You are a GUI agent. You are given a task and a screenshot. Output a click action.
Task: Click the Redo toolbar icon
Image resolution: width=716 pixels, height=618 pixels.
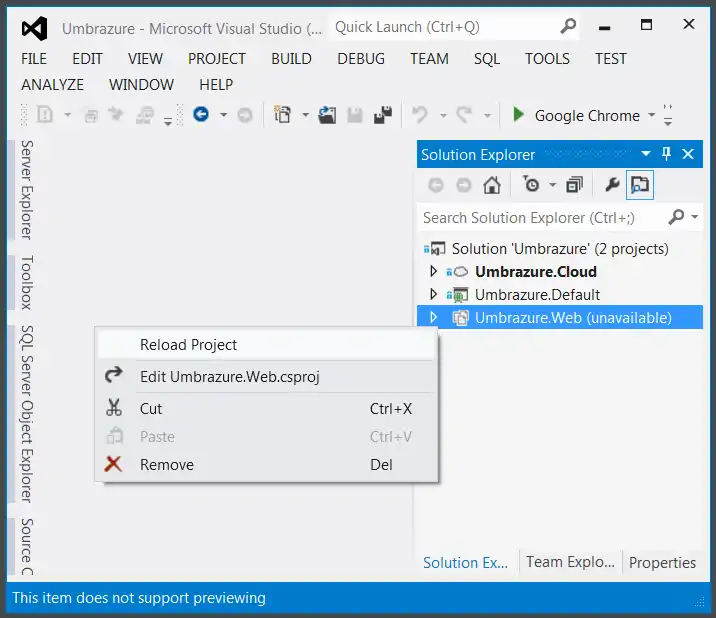pyautogui.click(x=464, y=115)
